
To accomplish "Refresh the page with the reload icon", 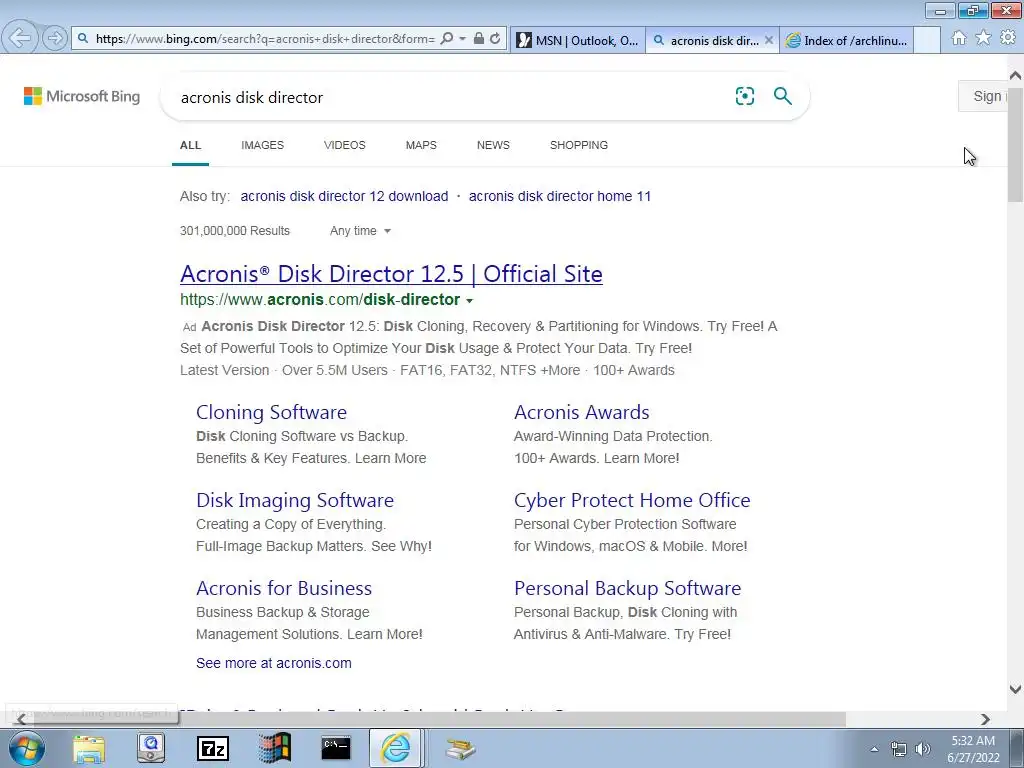I will (495, 39).
